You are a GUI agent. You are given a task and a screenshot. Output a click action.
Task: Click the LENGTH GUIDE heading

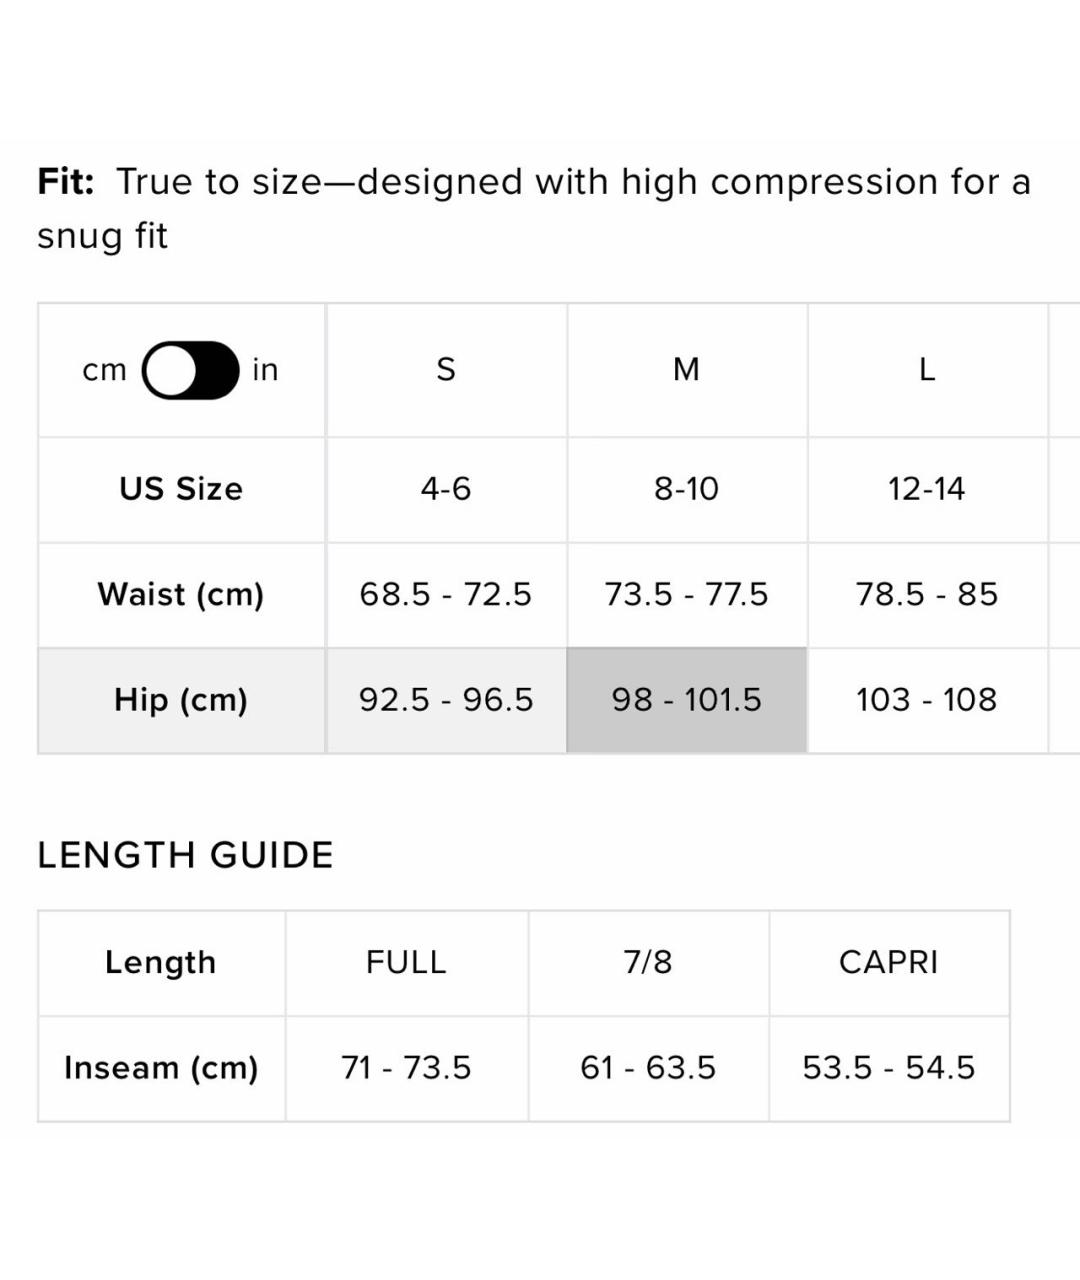185,856
